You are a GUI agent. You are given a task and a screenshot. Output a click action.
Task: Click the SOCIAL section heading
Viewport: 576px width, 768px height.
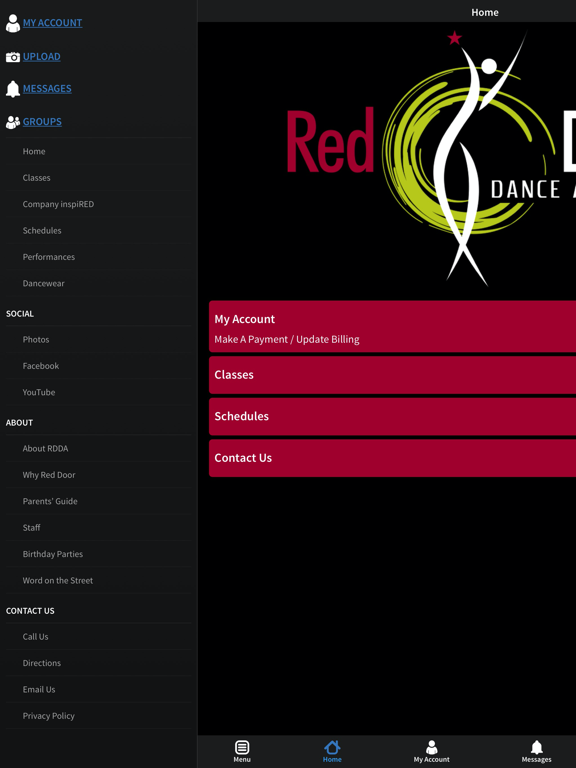20,314
